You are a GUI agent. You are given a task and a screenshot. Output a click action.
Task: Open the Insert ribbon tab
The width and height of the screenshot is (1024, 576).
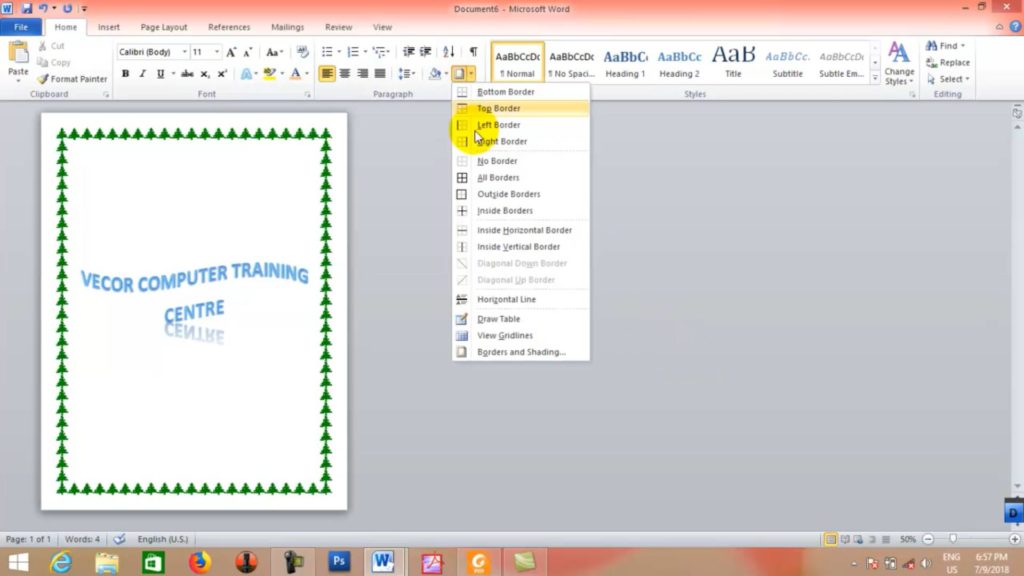pos(108,27)
